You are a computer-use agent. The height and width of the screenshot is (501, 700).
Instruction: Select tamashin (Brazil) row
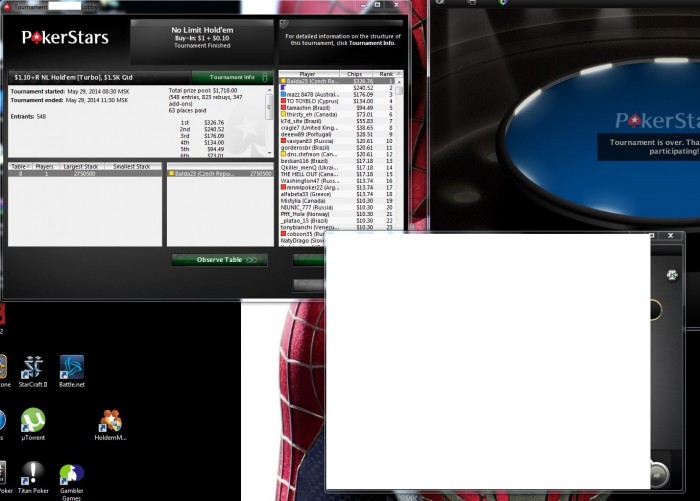pyautogui.click(x=337, y=108)
